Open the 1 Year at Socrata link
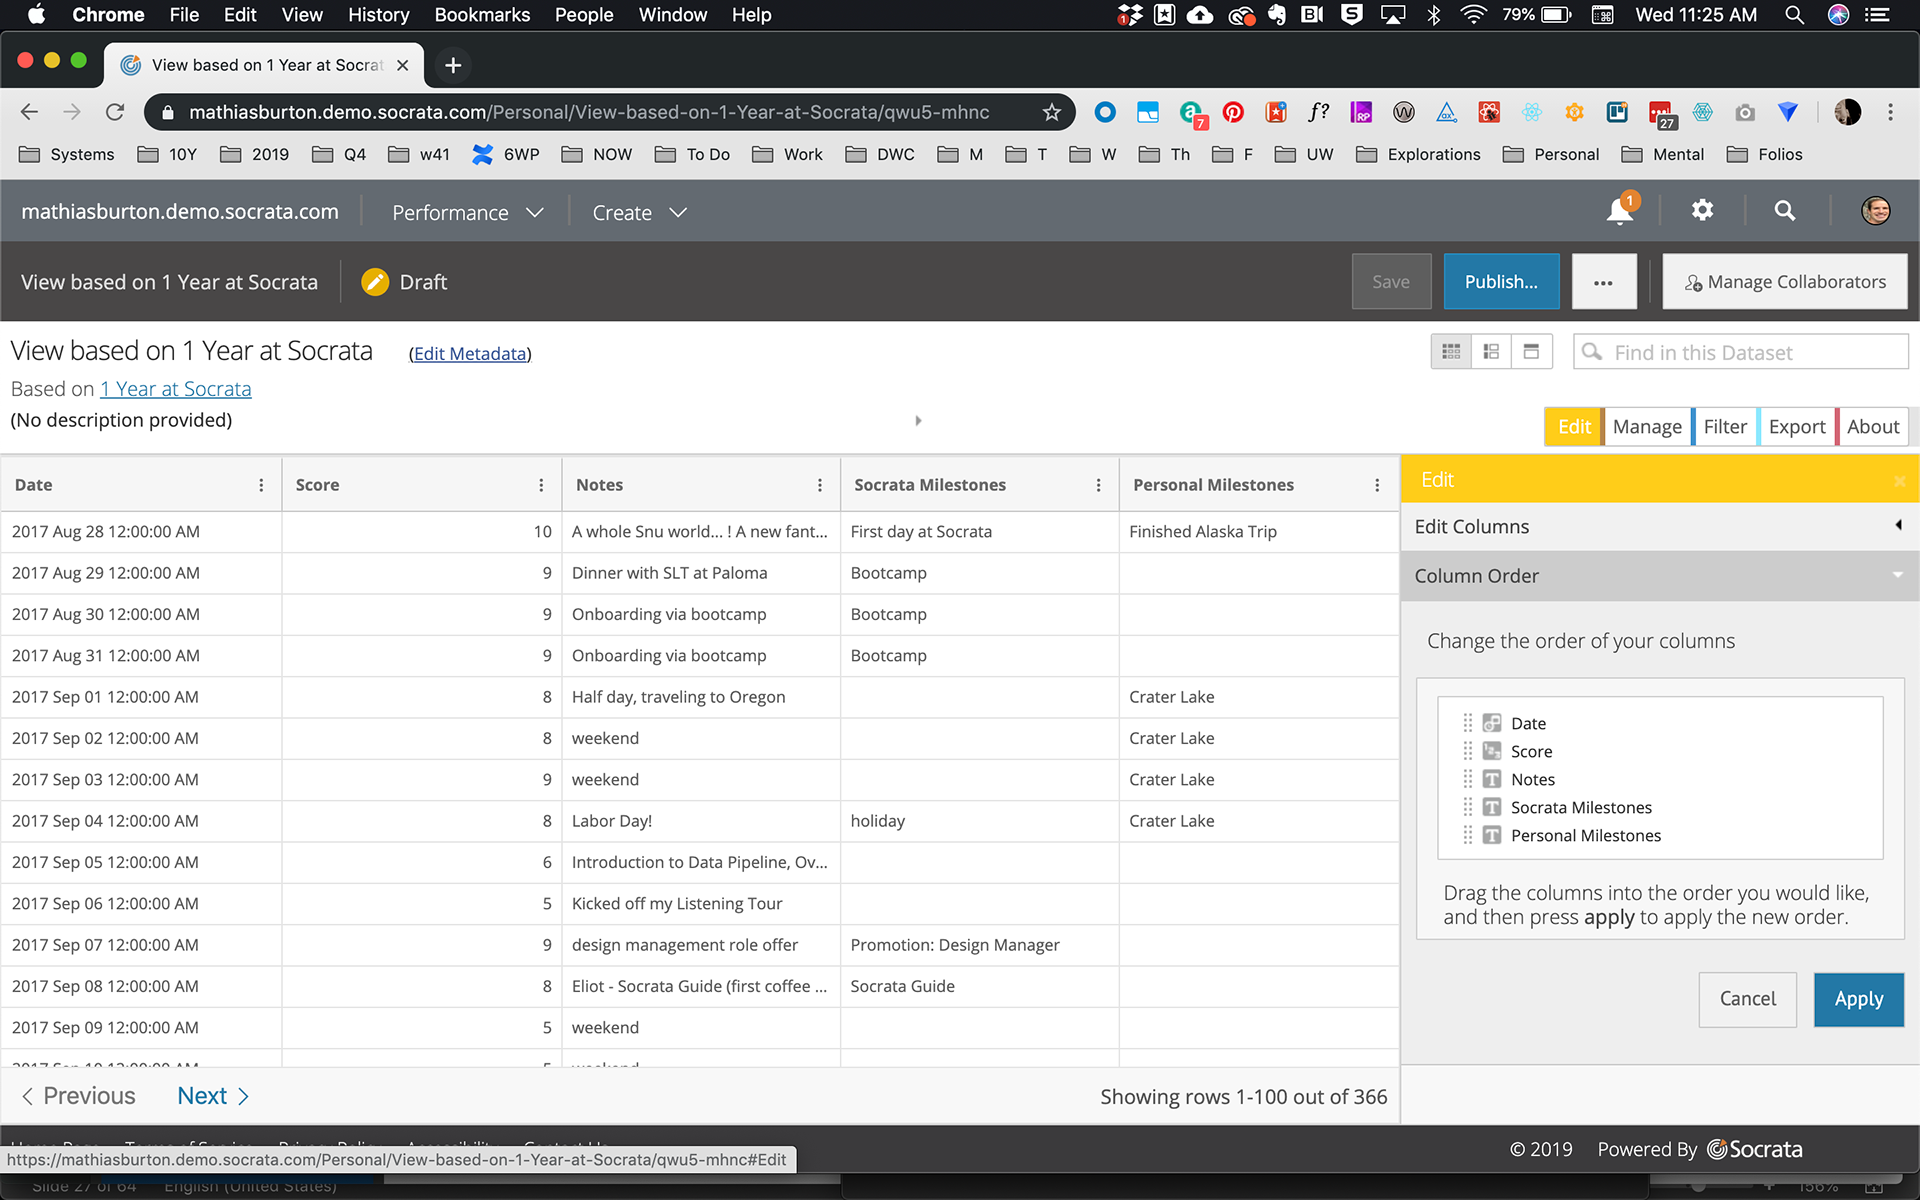Image resolution: width=1920 pixels, height=1200 pixels. point(176,389)
